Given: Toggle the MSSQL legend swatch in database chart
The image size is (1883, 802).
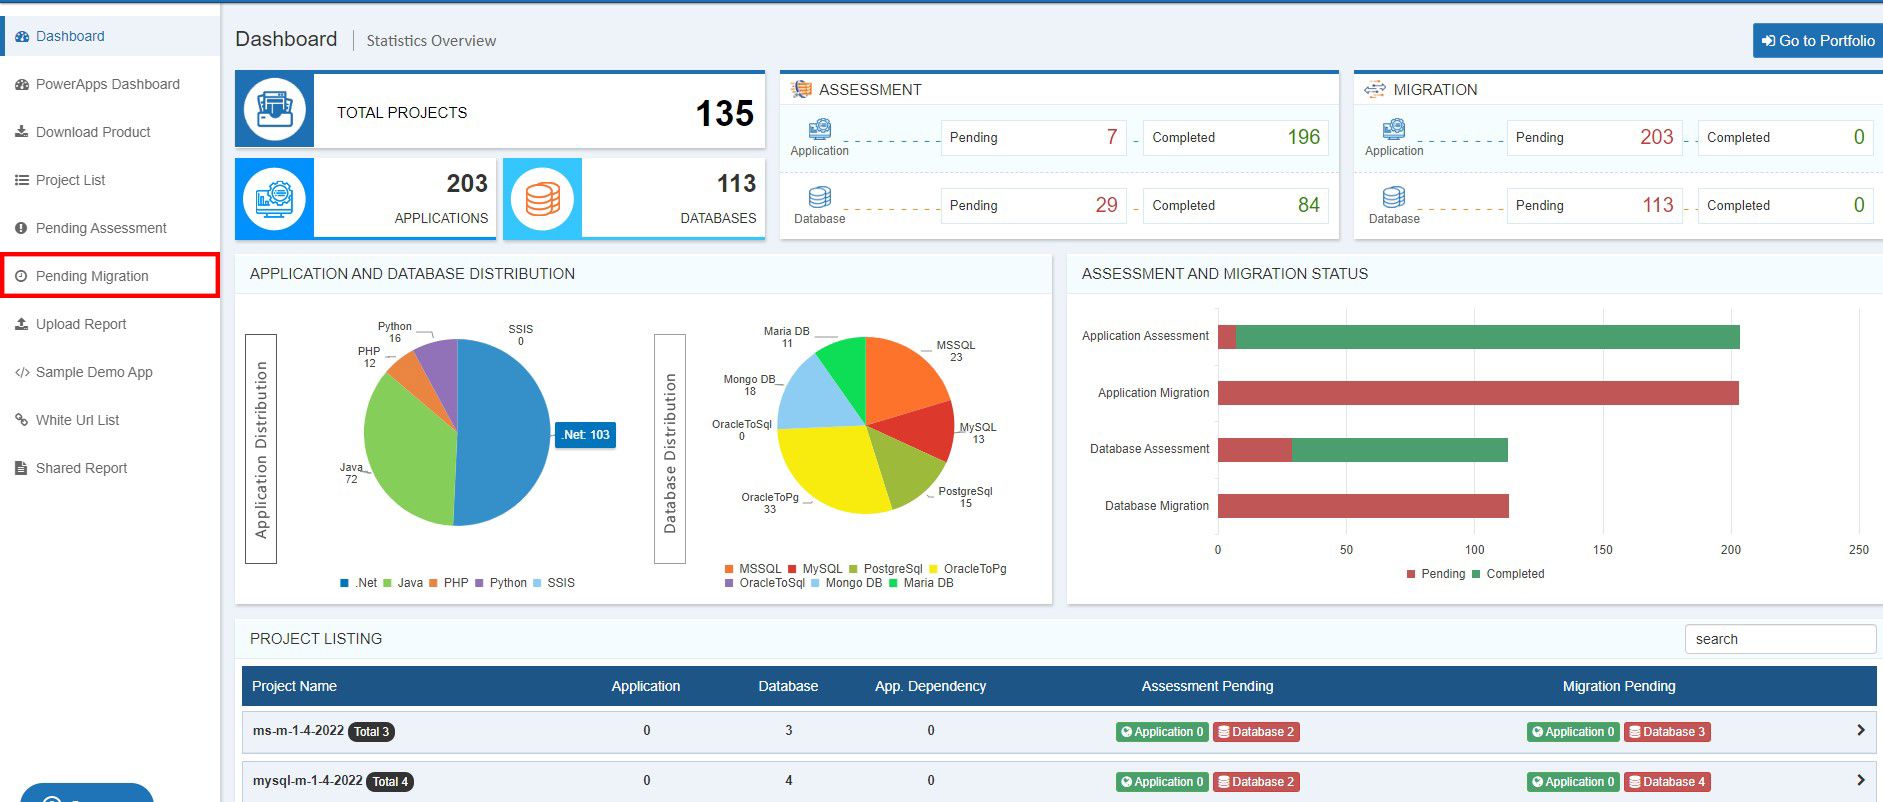Looking at the screenshot, I should (729, 569).
